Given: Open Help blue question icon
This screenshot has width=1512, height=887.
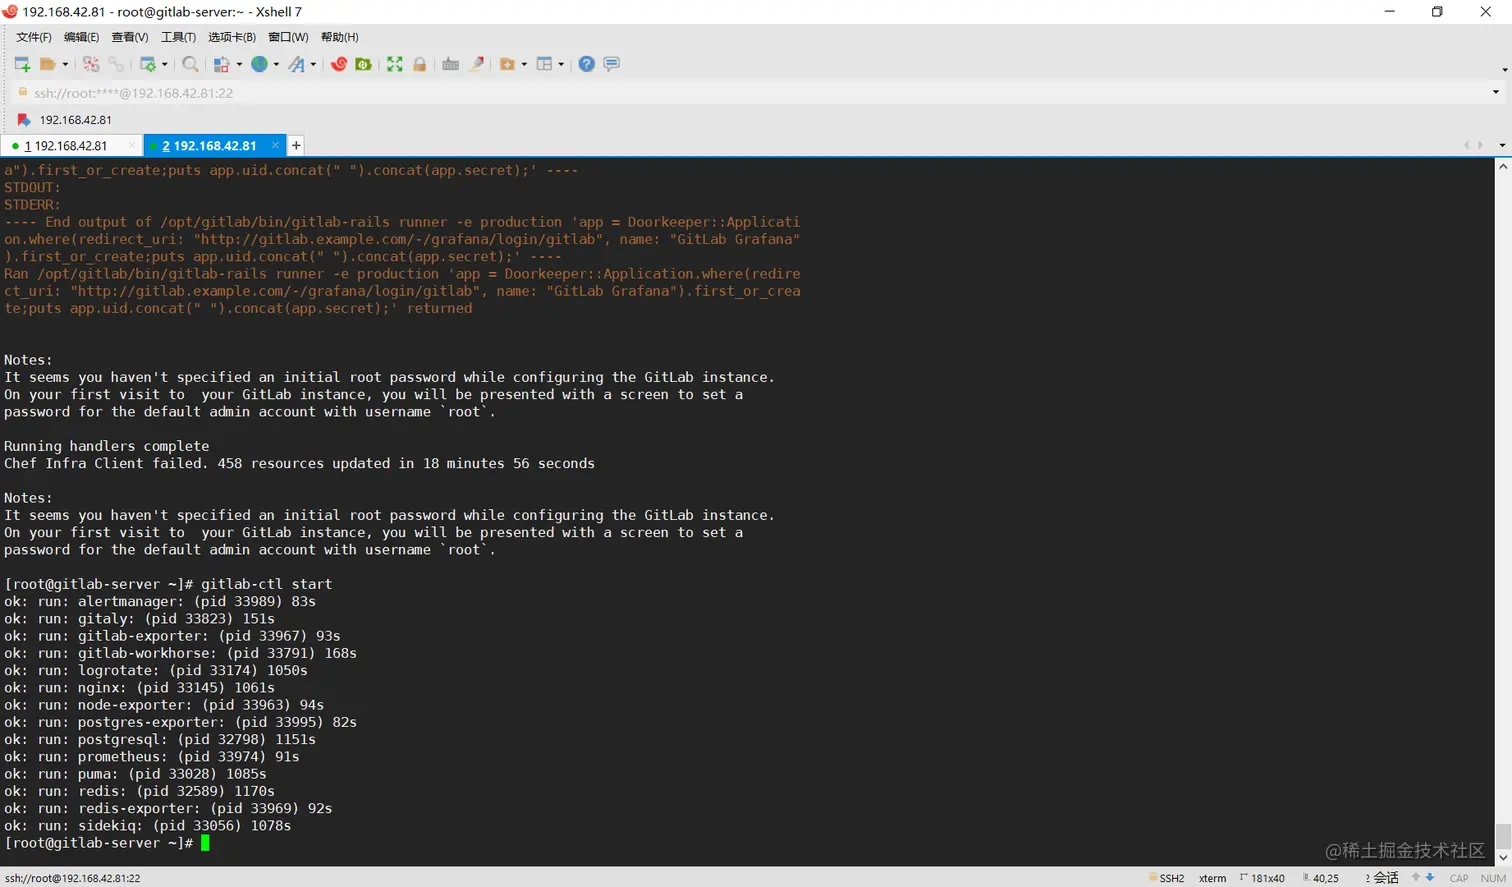Looking at the screenshot, I should (x=586, y=64).
